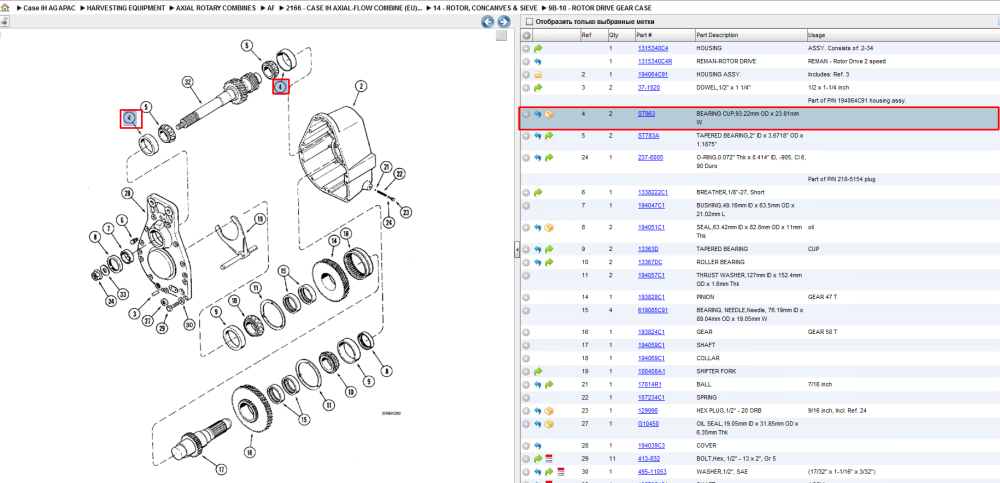Click the green arrow for SHIFTER FORK
The width and height of the screenshot is (1000, 483).
click(x=538, y=371)
